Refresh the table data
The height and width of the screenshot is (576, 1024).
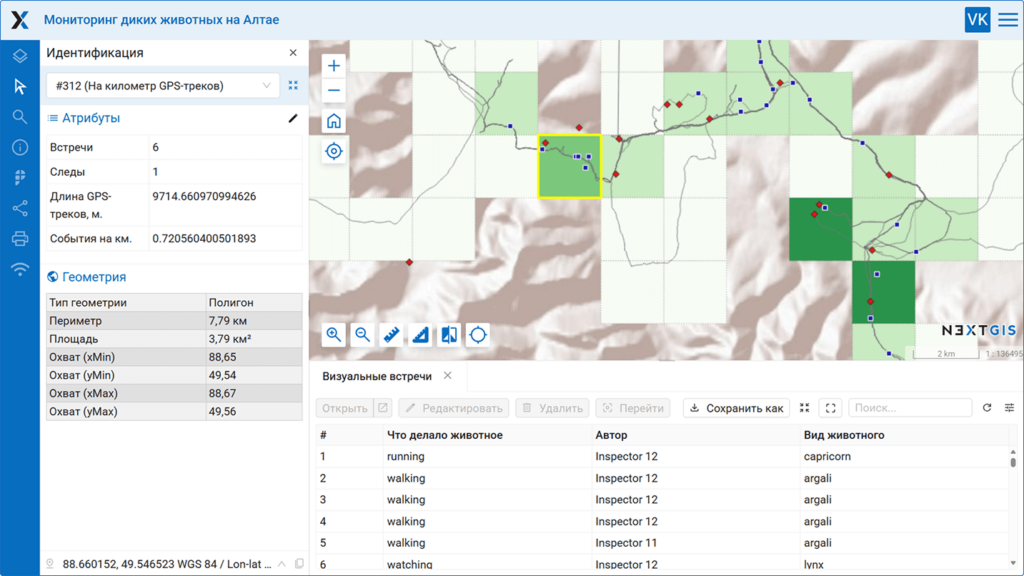(x=987, y=408)
